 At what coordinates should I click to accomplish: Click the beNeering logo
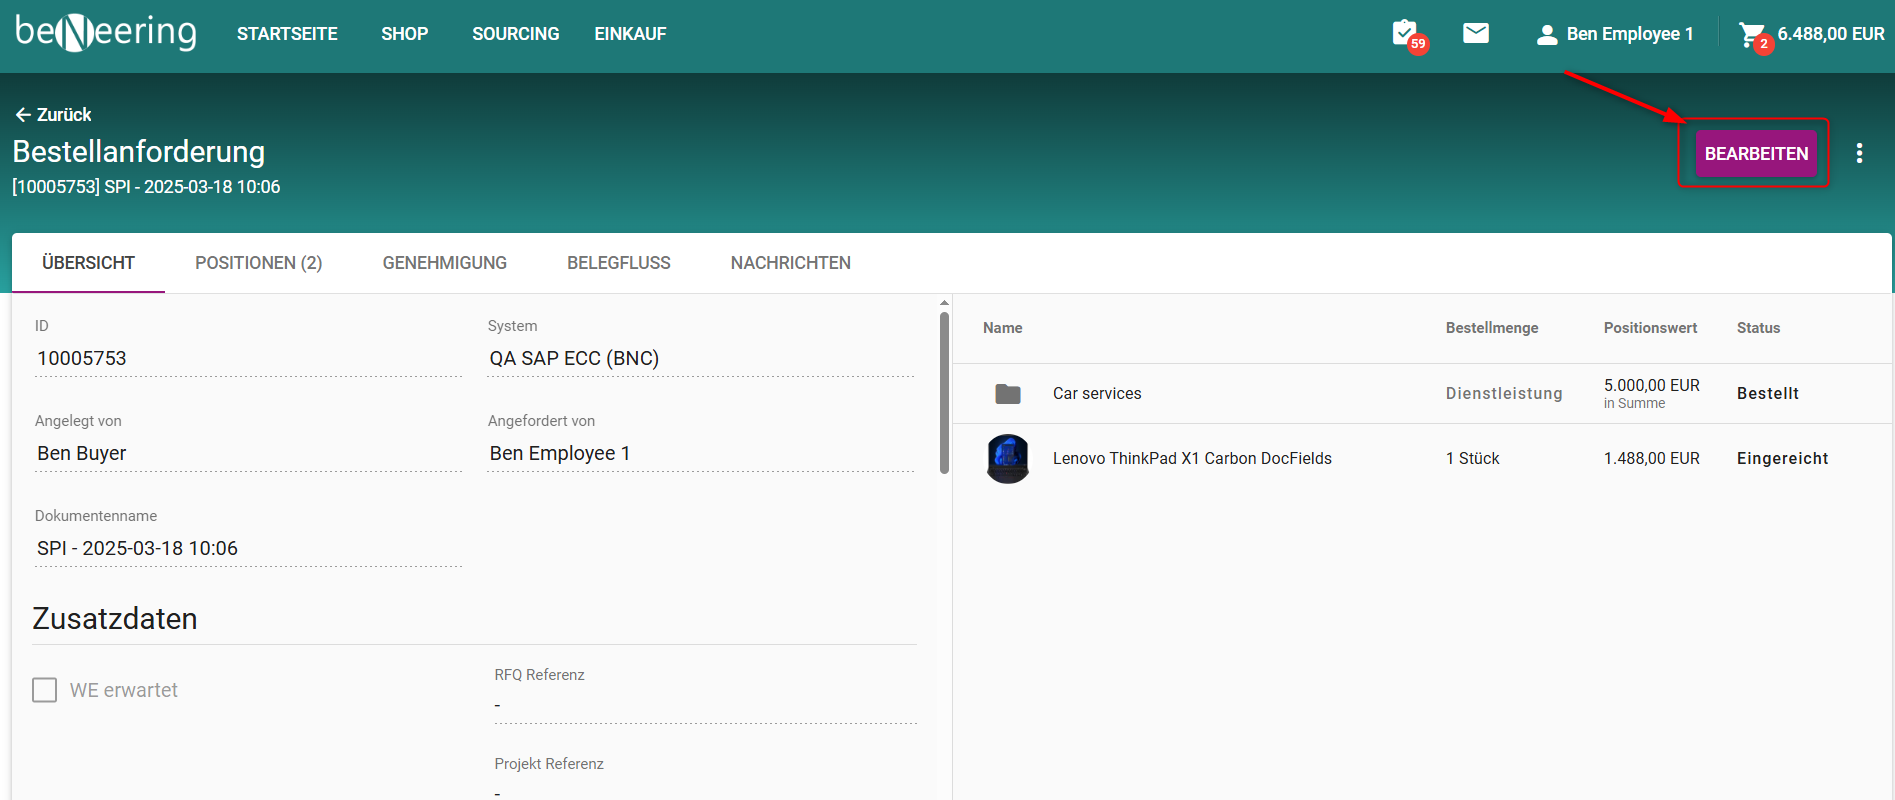click(x=106, y=33)
